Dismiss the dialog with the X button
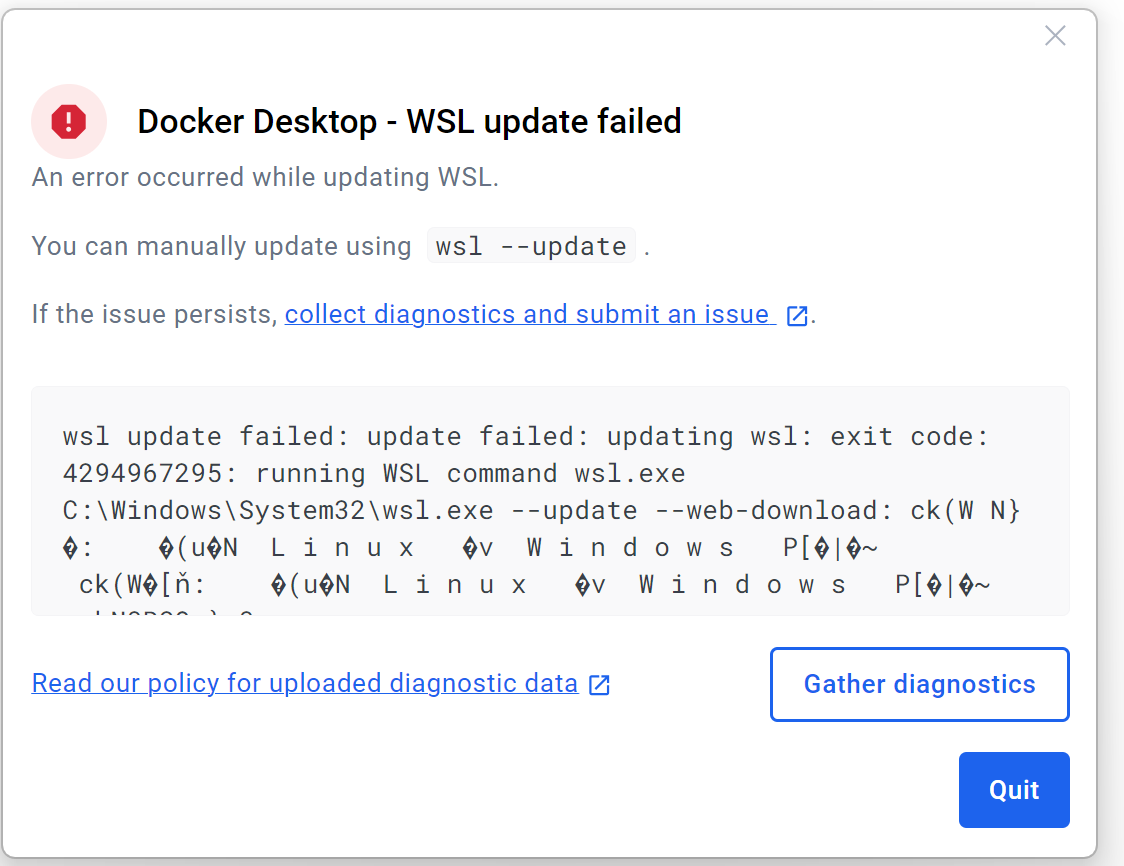The width and height of the screenshot is (1124, 866). pos(1055,35)
